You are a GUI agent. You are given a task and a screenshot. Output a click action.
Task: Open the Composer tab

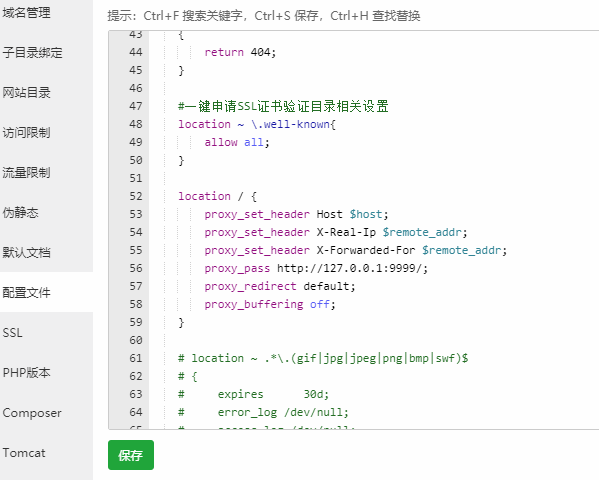click(32, 412)
